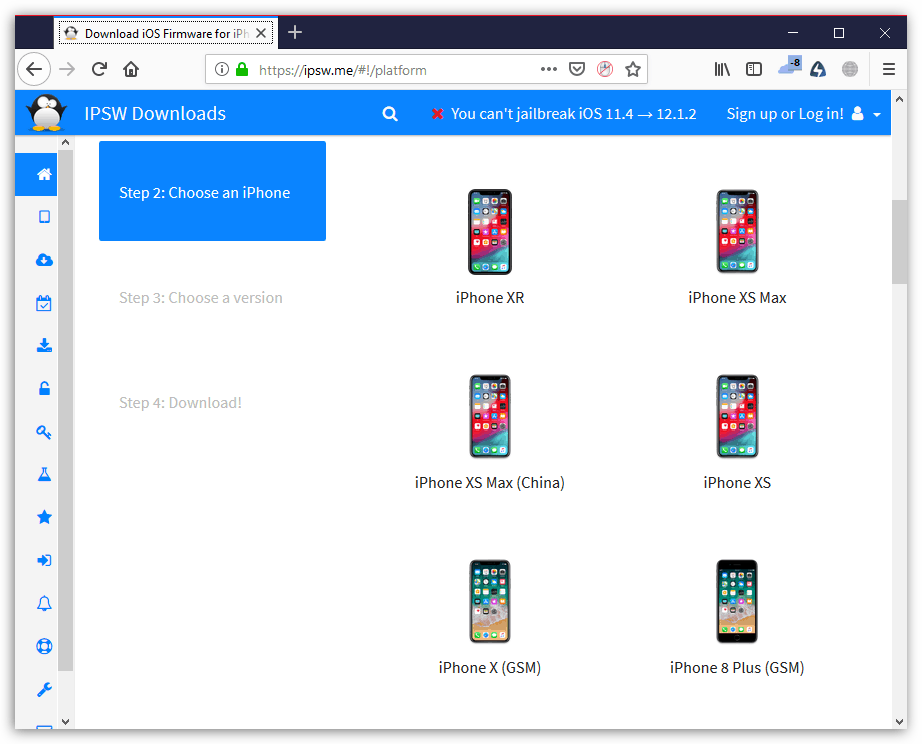The width and height of the screenshot is (922, 744).
Task: Click the key icon in sidebar
Action: tap(44, 432)
